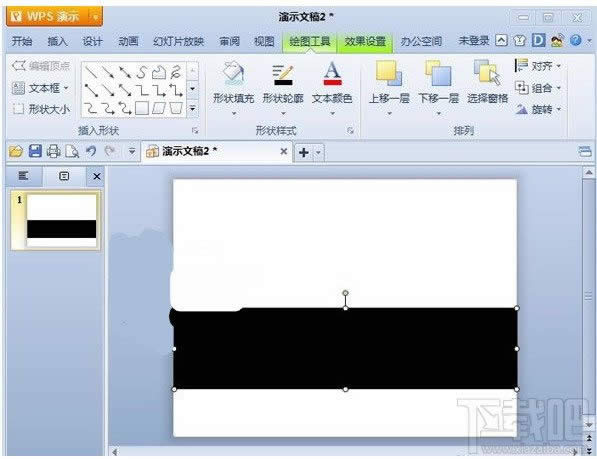Open the Print icon in quick toolbar
This screenshot has height=459, width=597.
[x=54, y=151]
